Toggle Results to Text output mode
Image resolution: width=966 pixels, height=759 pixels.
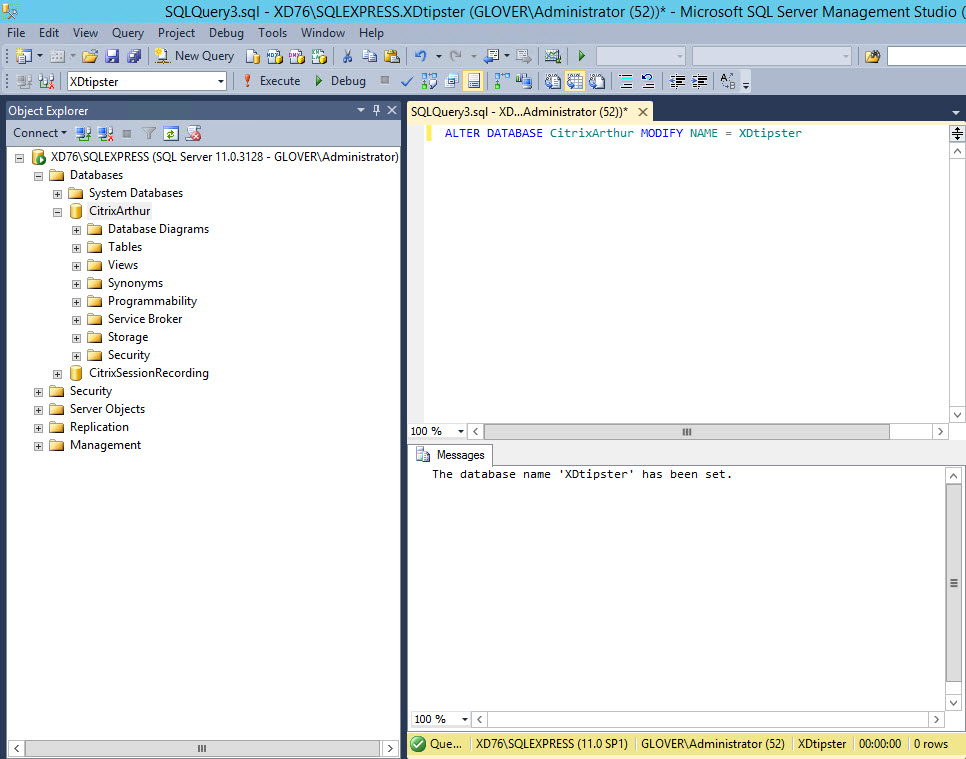[553, 81]
